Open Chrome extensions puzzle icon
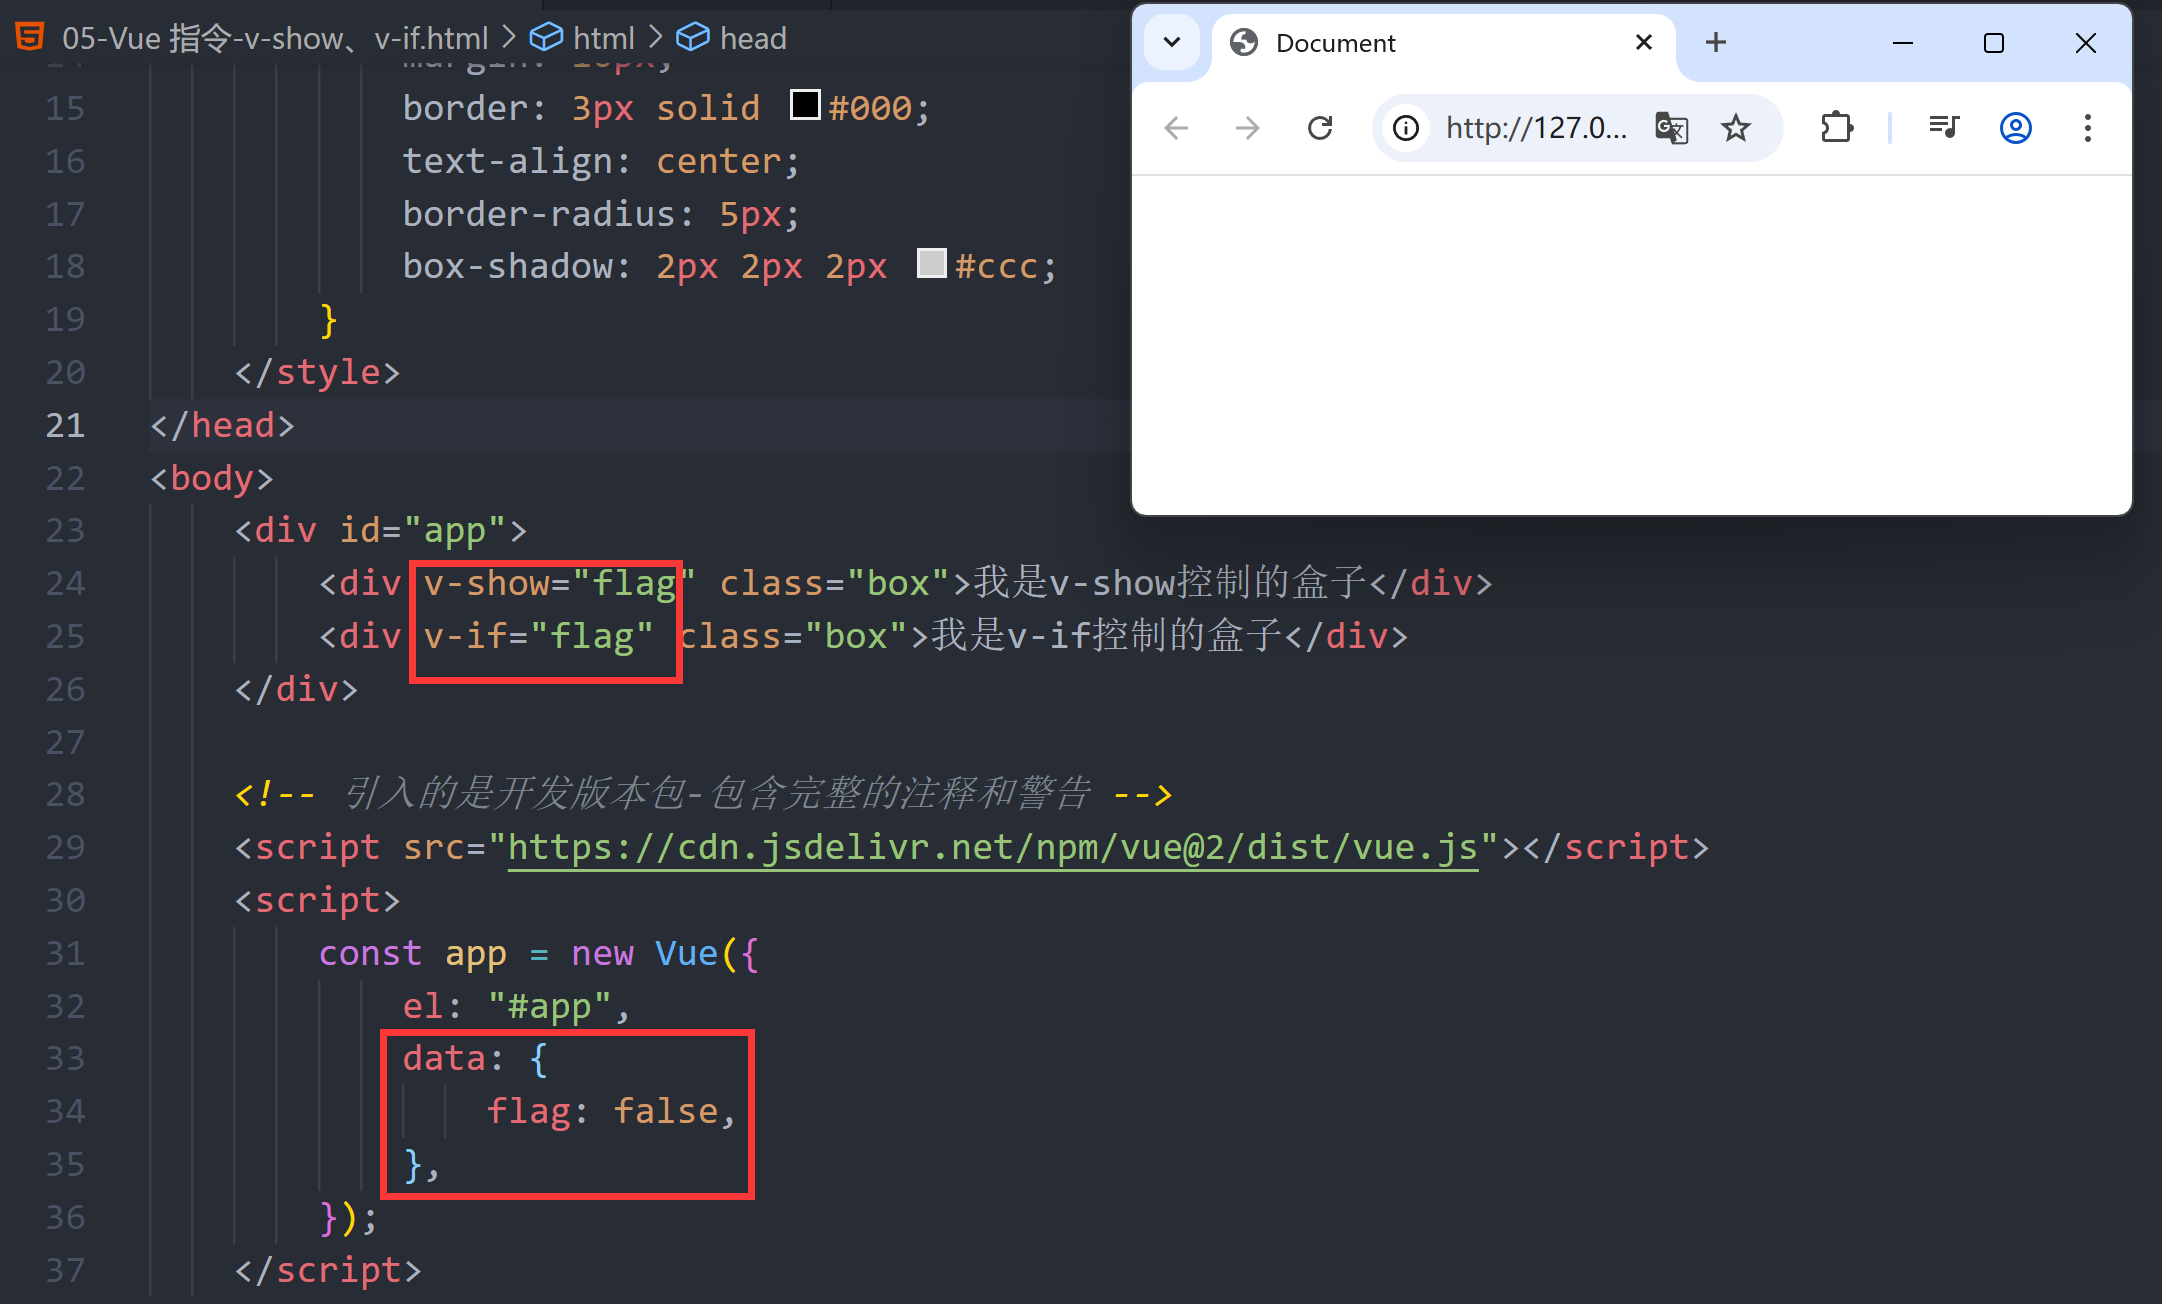Viewport: 2162px width, 1304px height. point(1837,128)
